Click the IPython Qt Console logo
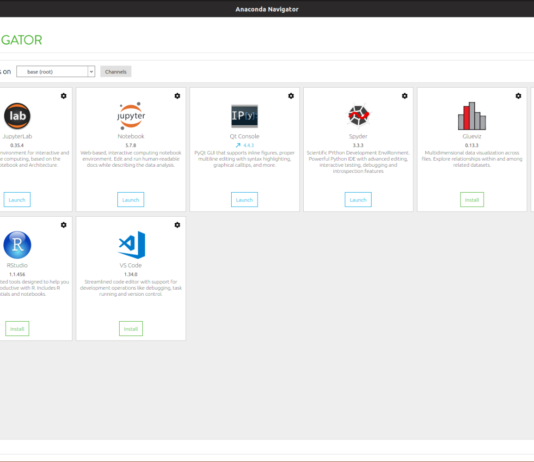 245,116
